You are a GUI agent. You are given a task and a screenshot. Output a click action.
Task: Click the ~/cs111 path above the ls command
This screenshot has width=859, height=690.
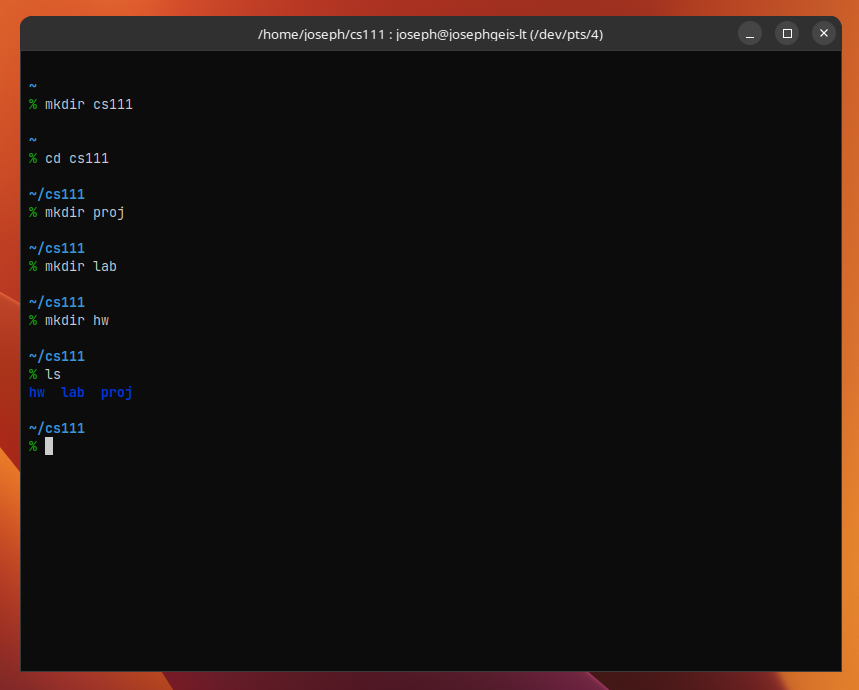pyautogui.click(x=57, y=356)
